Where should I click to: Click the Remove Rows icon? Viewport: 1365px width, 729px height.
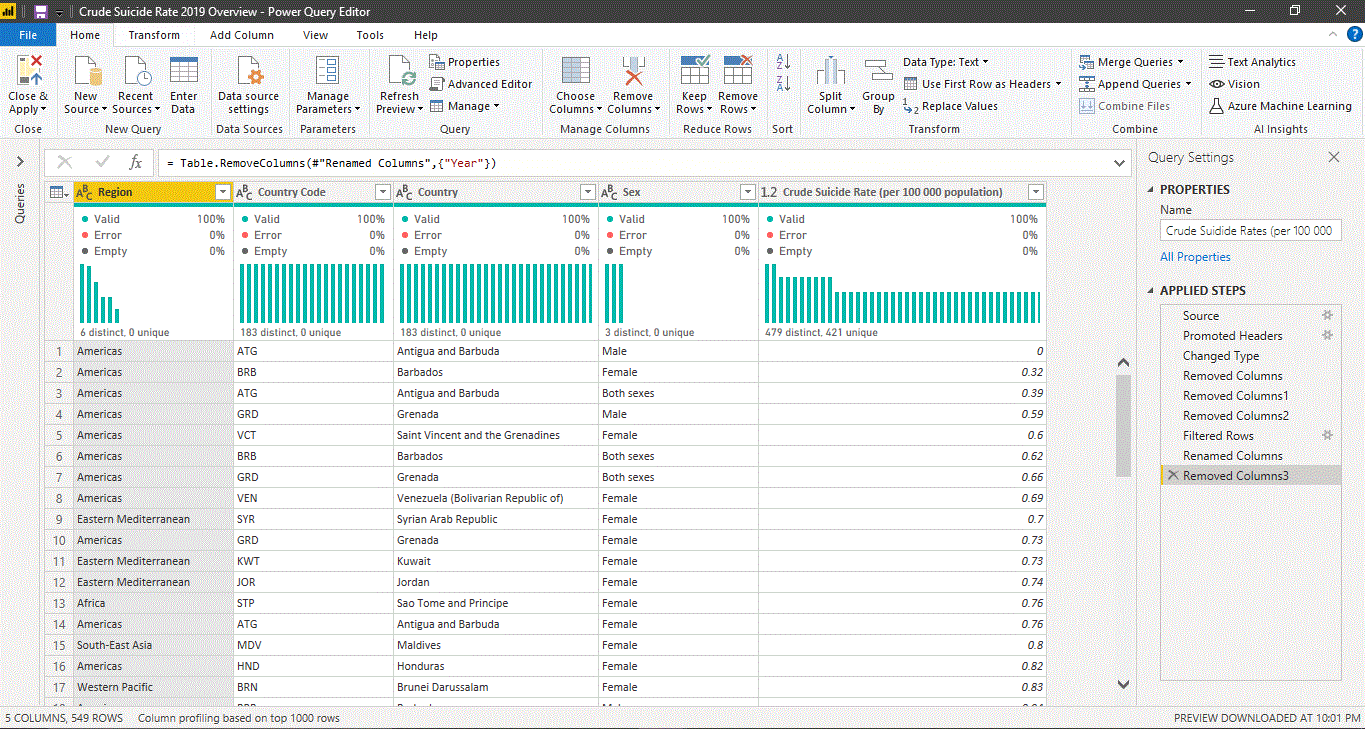[738, 72]
